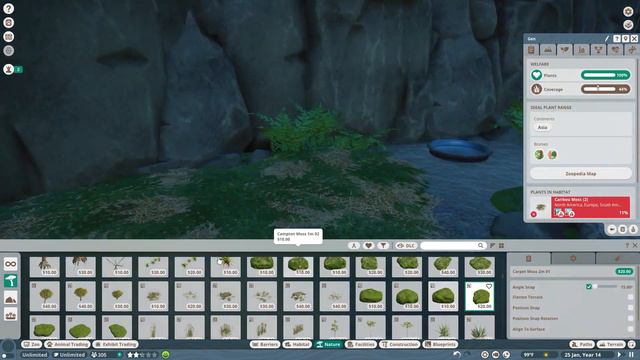The height and width of the screenshot is (360, 640).
Task: Adjust the Angle Snap slider
Action: (x=605, y=287)
